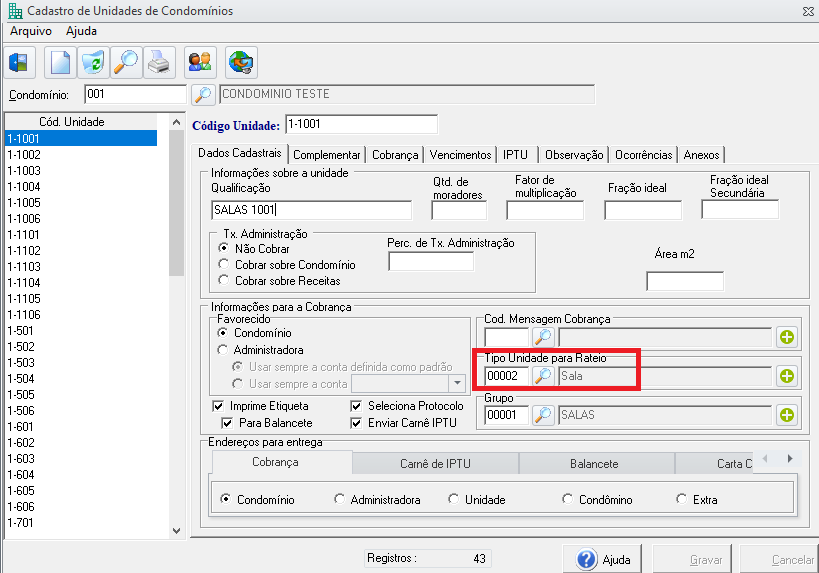Click the Cancelar button
This screenshot has height=573, width=819.
[x=779, y=559]
